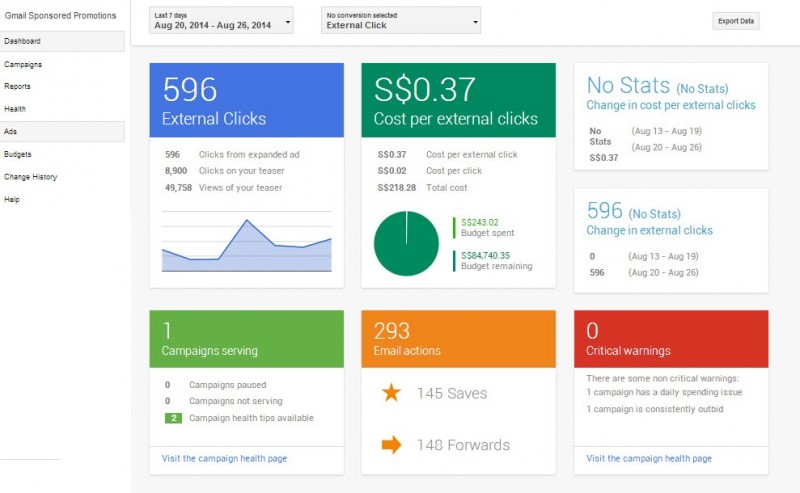Click the '(Aug 13 - Aug 19)' row in cost change card
The width and height of the screenshot is (800, 493).
click(666, 131)
